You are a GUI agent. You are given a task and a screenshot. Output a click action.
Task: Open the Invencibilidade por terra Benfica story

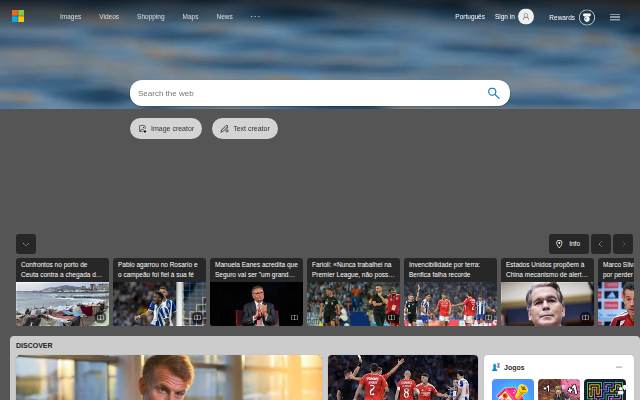tap(450, 292)
